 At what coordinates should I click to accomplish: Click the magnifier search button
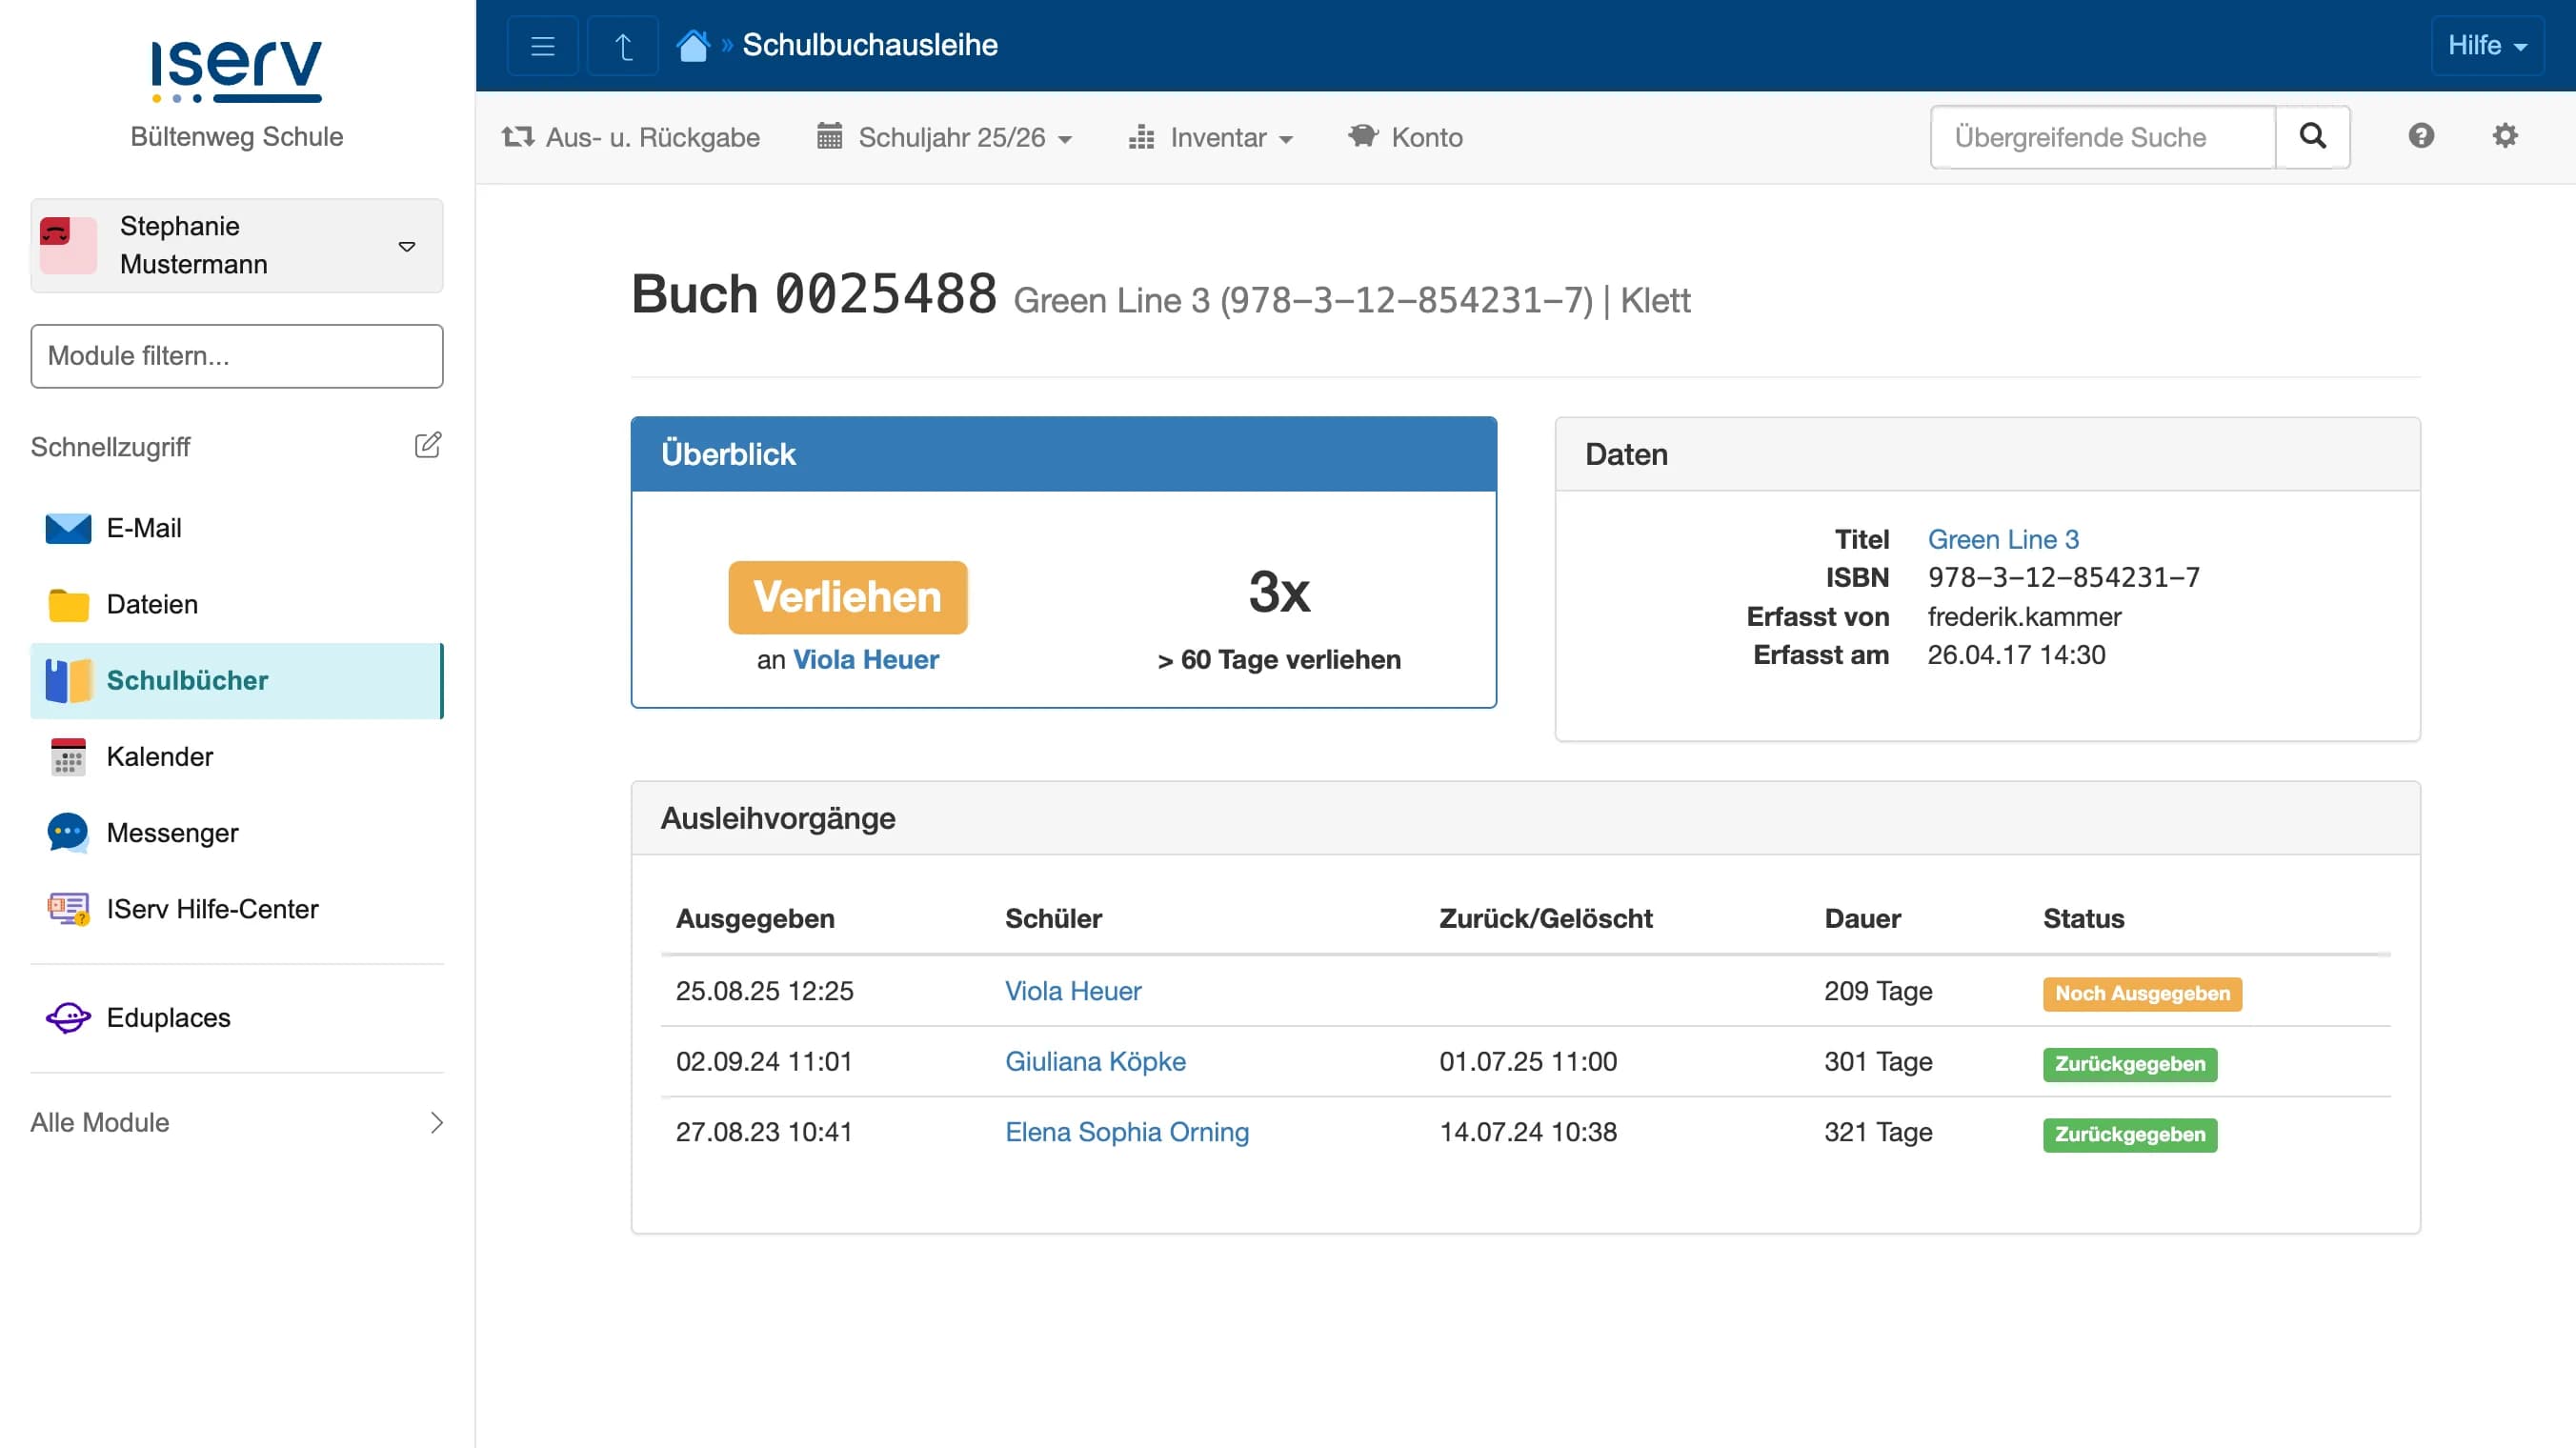2312,137
